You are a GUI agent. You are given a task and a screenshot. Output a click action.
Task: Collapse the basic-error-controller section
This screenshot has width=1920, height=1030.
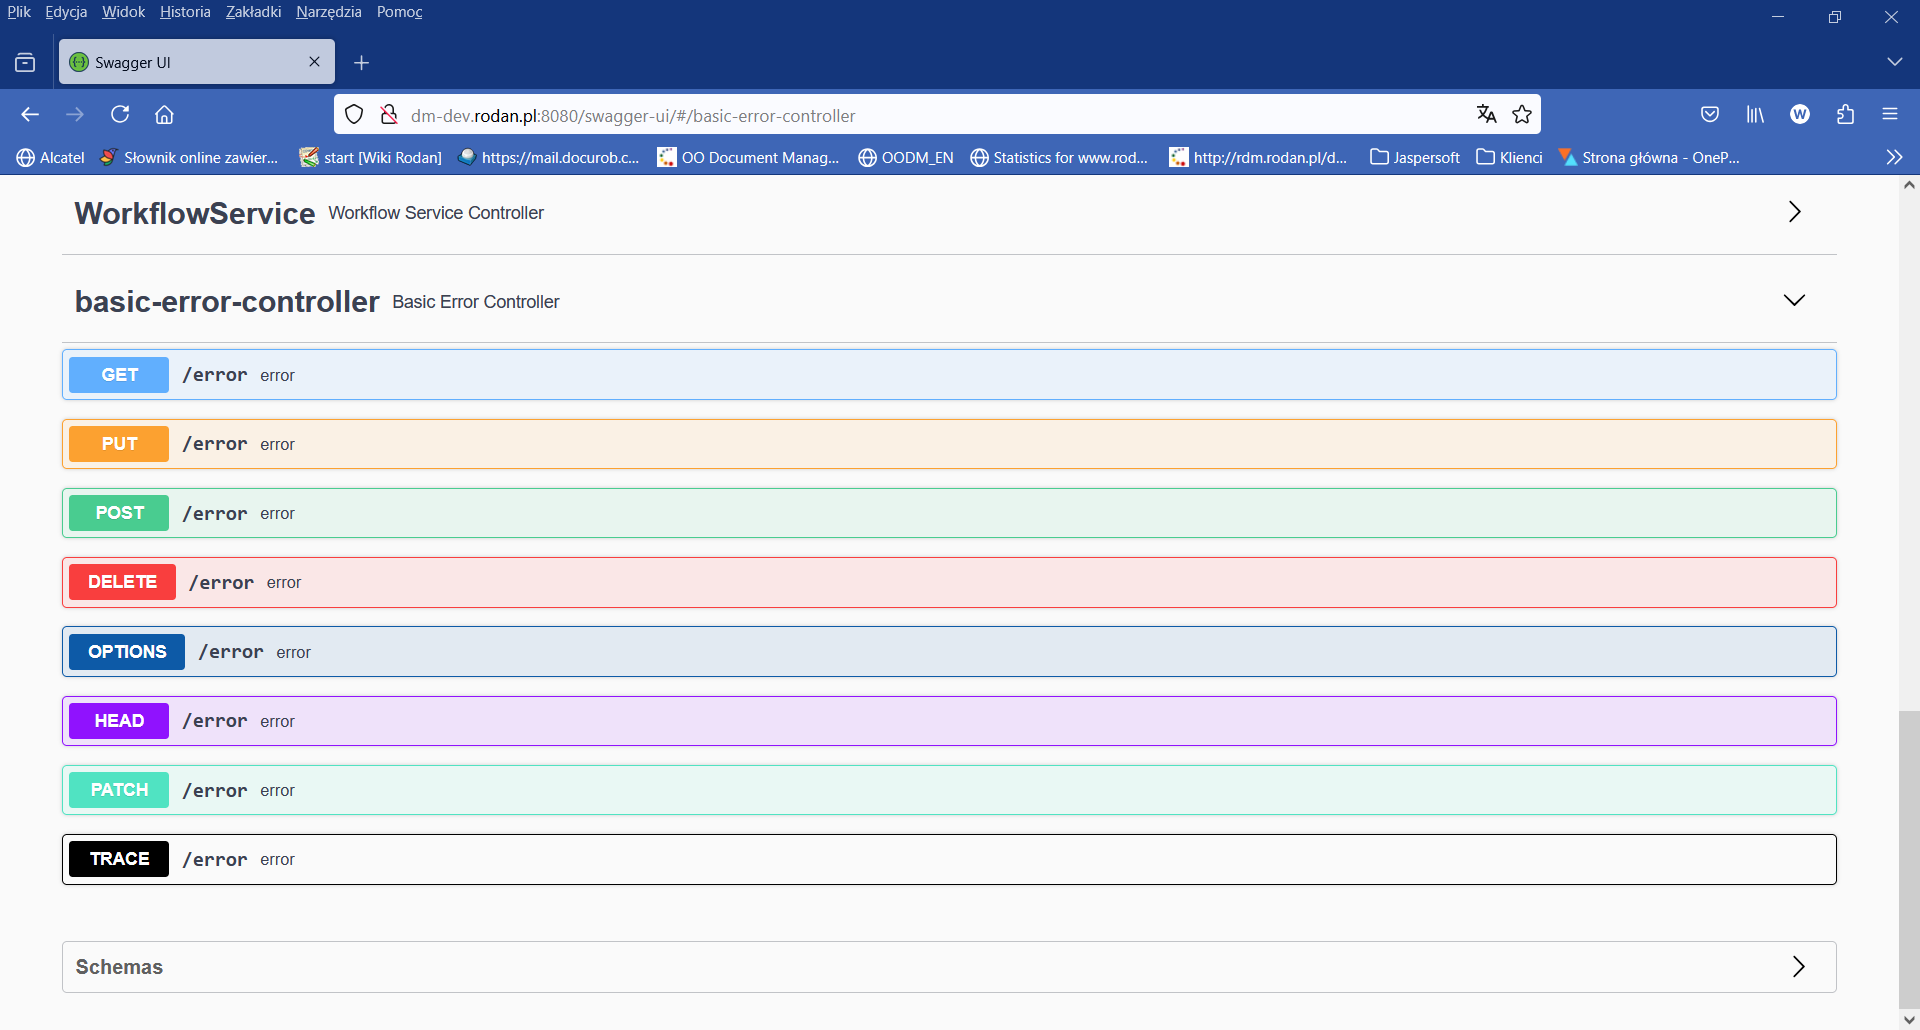(1793, 299)
